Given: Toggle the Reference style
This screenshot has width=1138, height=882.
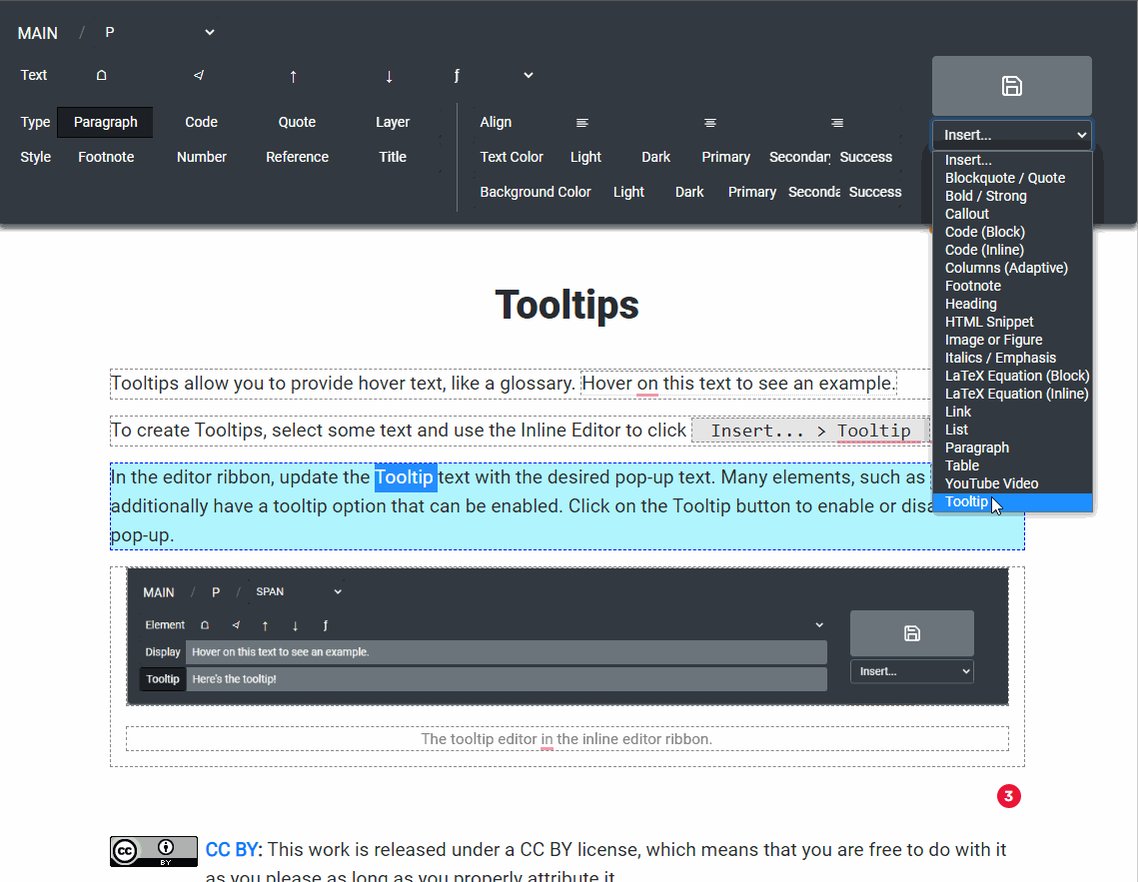Looking at the screenshot, I should pyautogui.click(x=297, y=157).
